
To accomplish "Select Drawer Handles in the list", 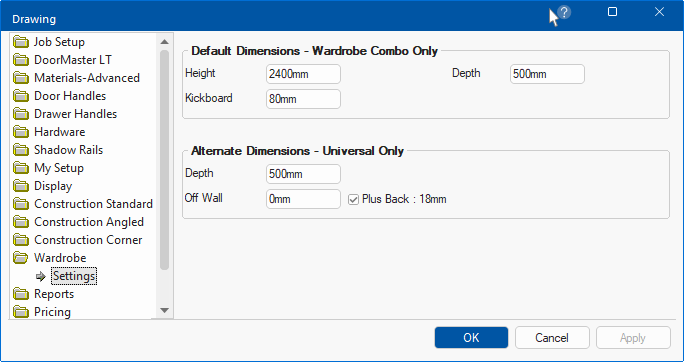I will point(75,114).
